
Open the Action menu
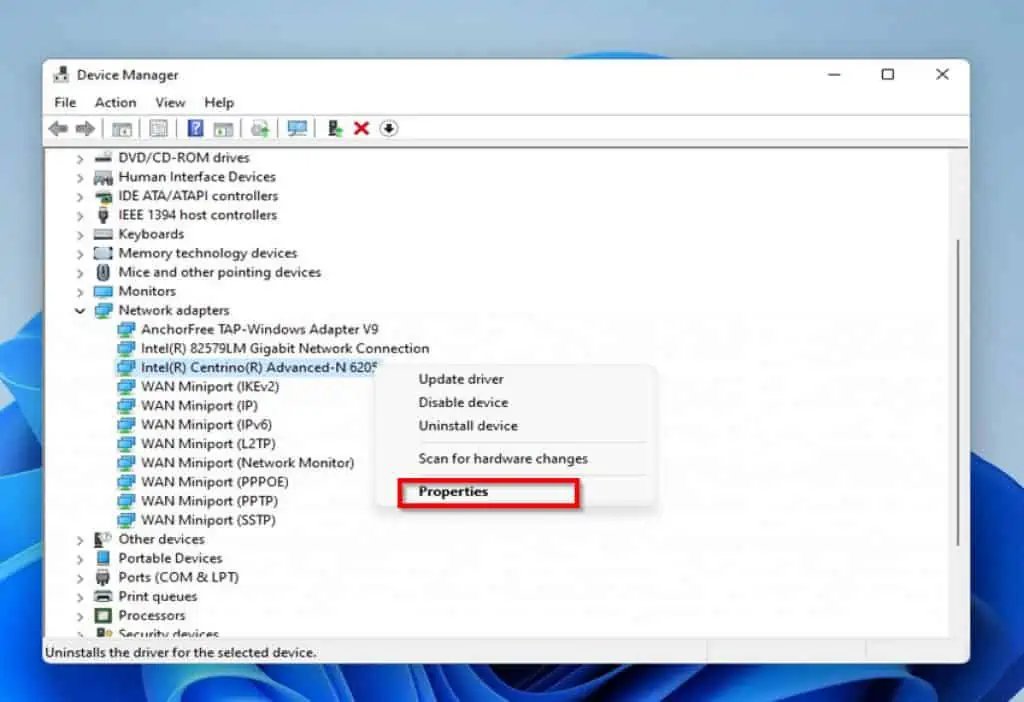[115, 102]
